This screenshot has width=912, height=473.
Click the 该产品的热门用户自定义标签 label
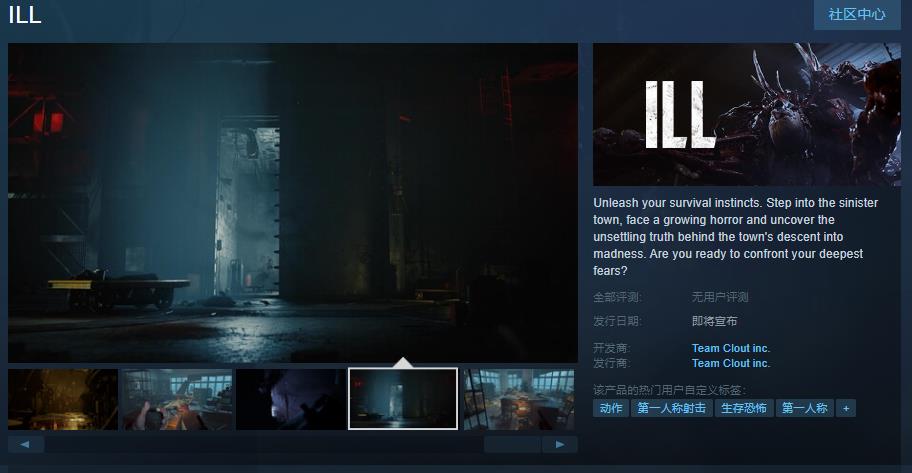pyautogui.click(x=669, y=390)
